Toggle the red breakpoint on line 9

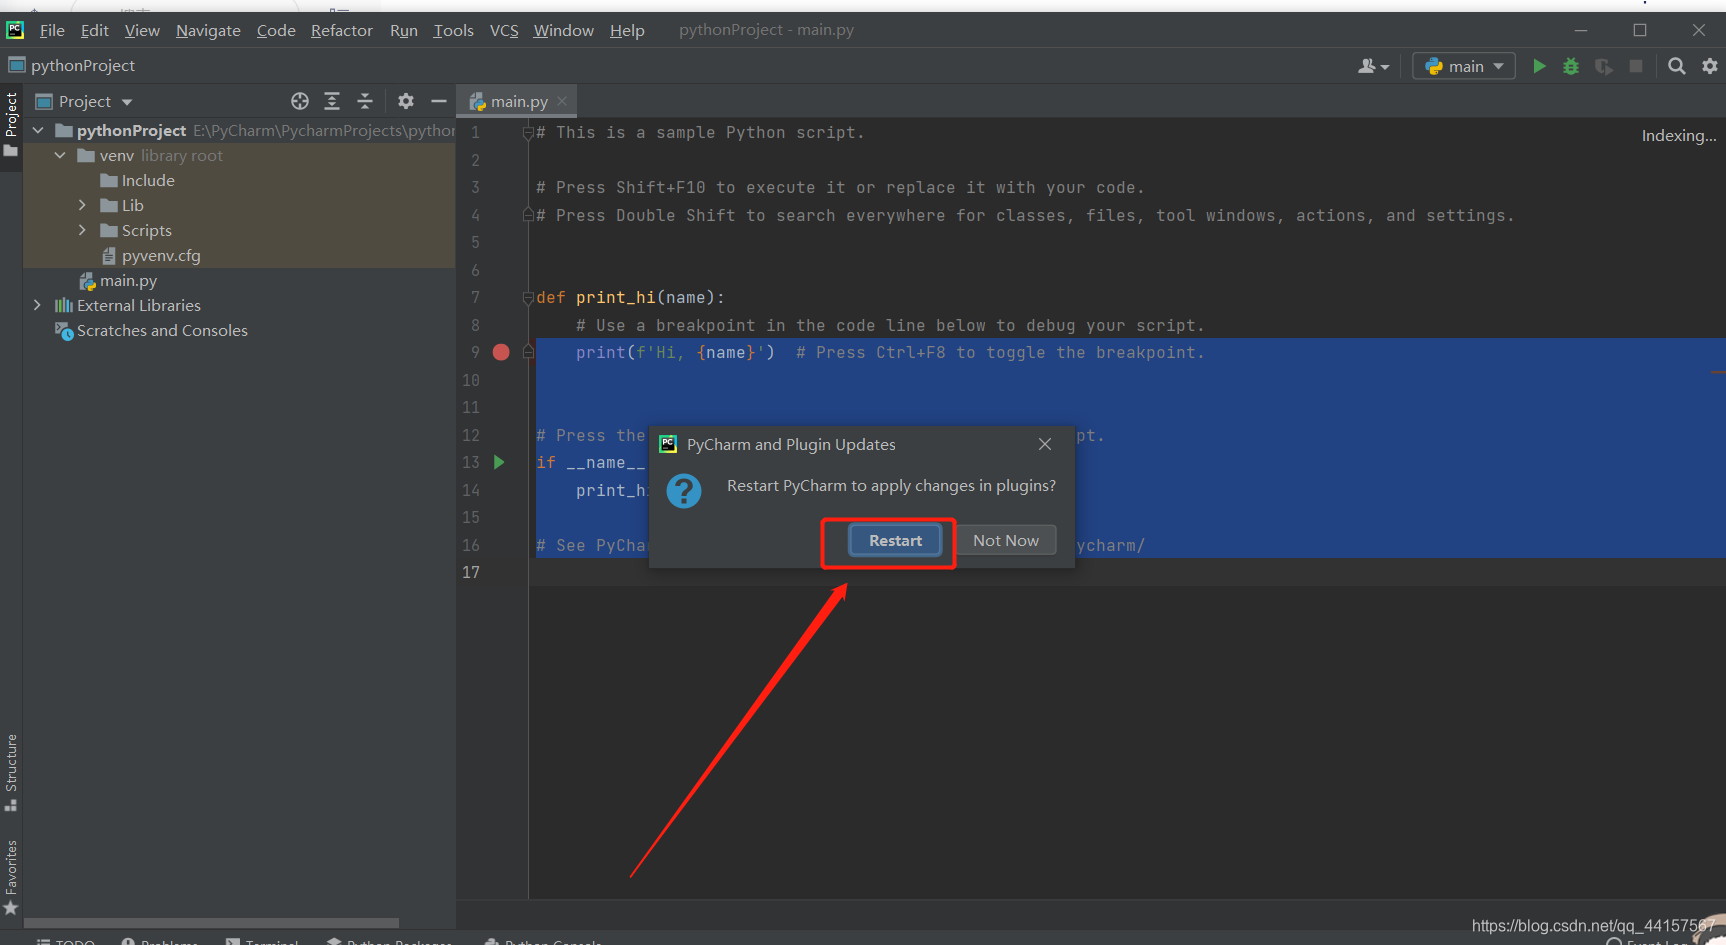pyautogui.click(x=501, y=352)
